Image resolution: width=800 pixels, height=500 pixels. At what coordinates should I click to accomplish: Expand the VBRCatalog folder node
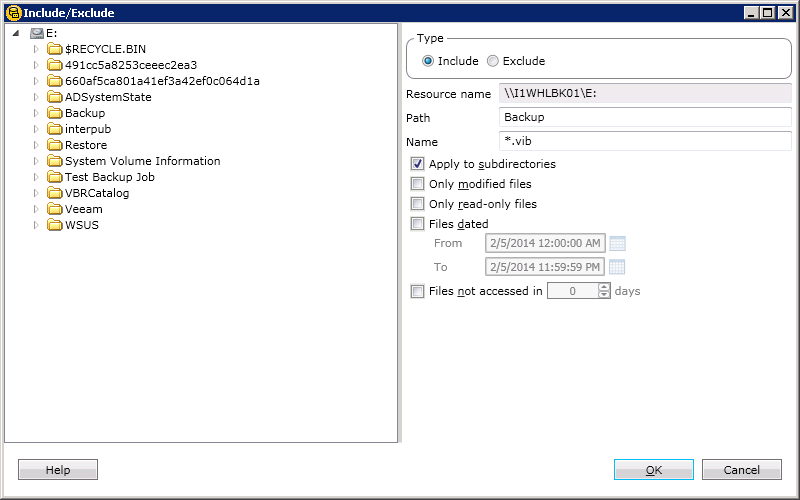[36, 193]
